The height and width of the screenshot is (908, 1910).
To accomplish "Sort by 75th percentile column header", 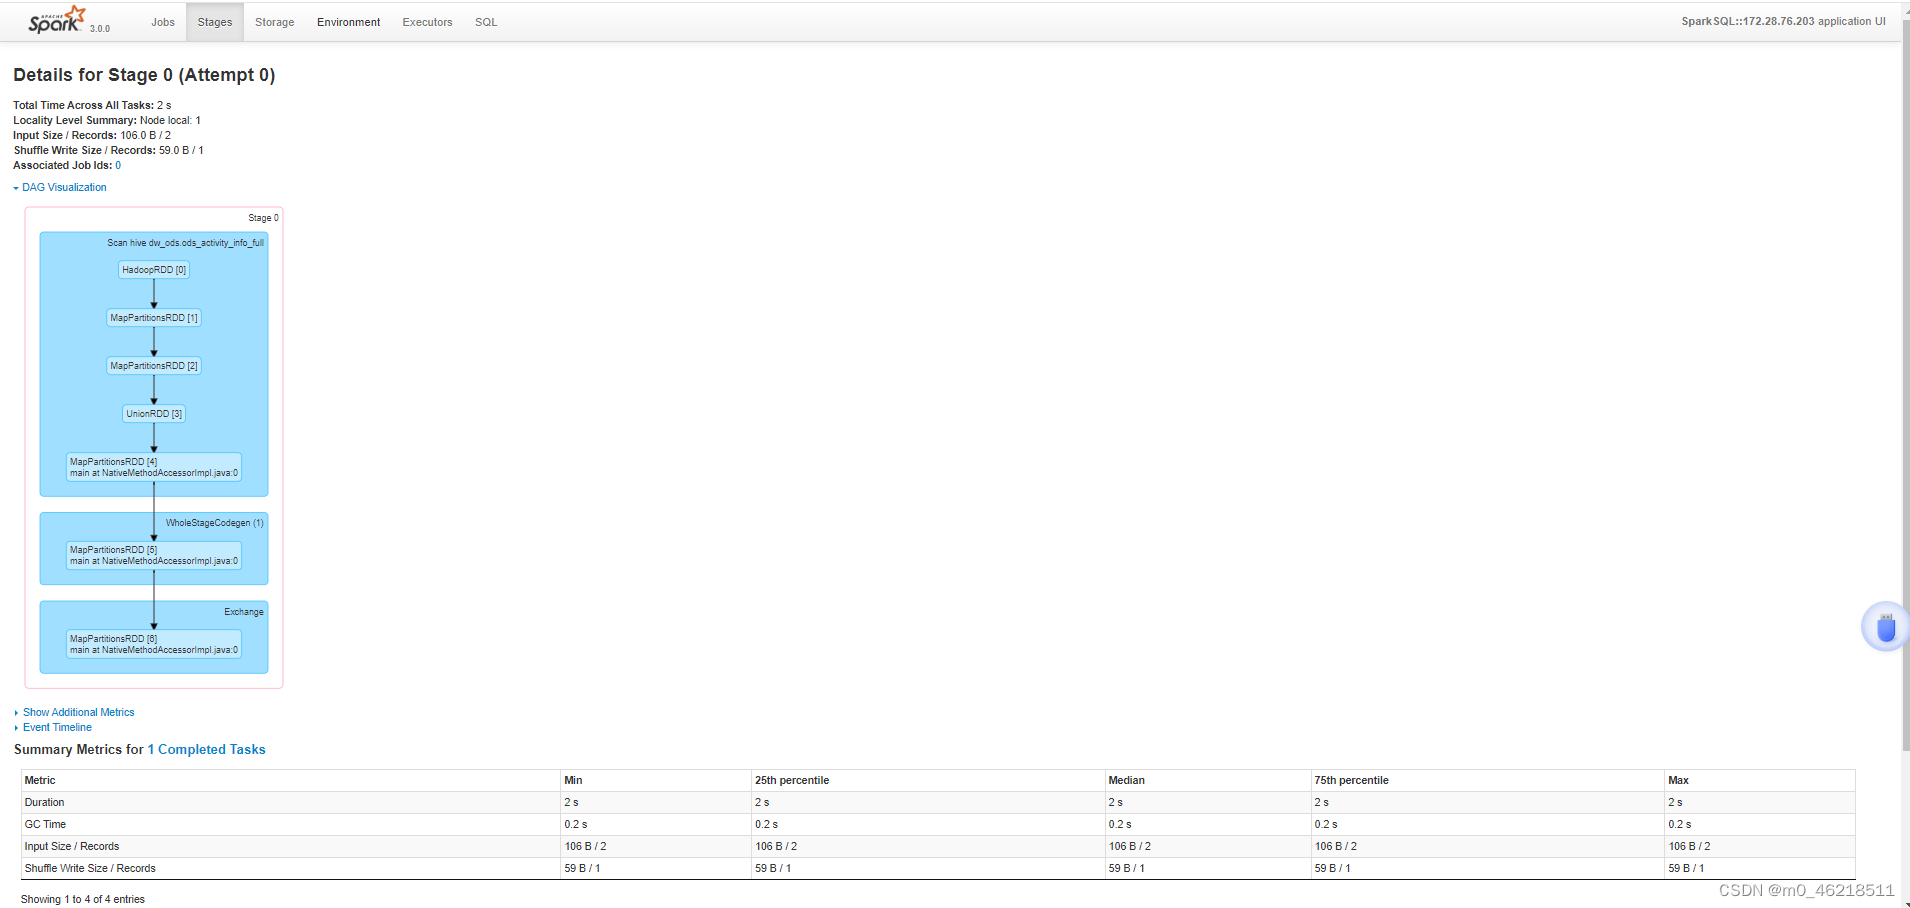I will (x=1488, y=780).
